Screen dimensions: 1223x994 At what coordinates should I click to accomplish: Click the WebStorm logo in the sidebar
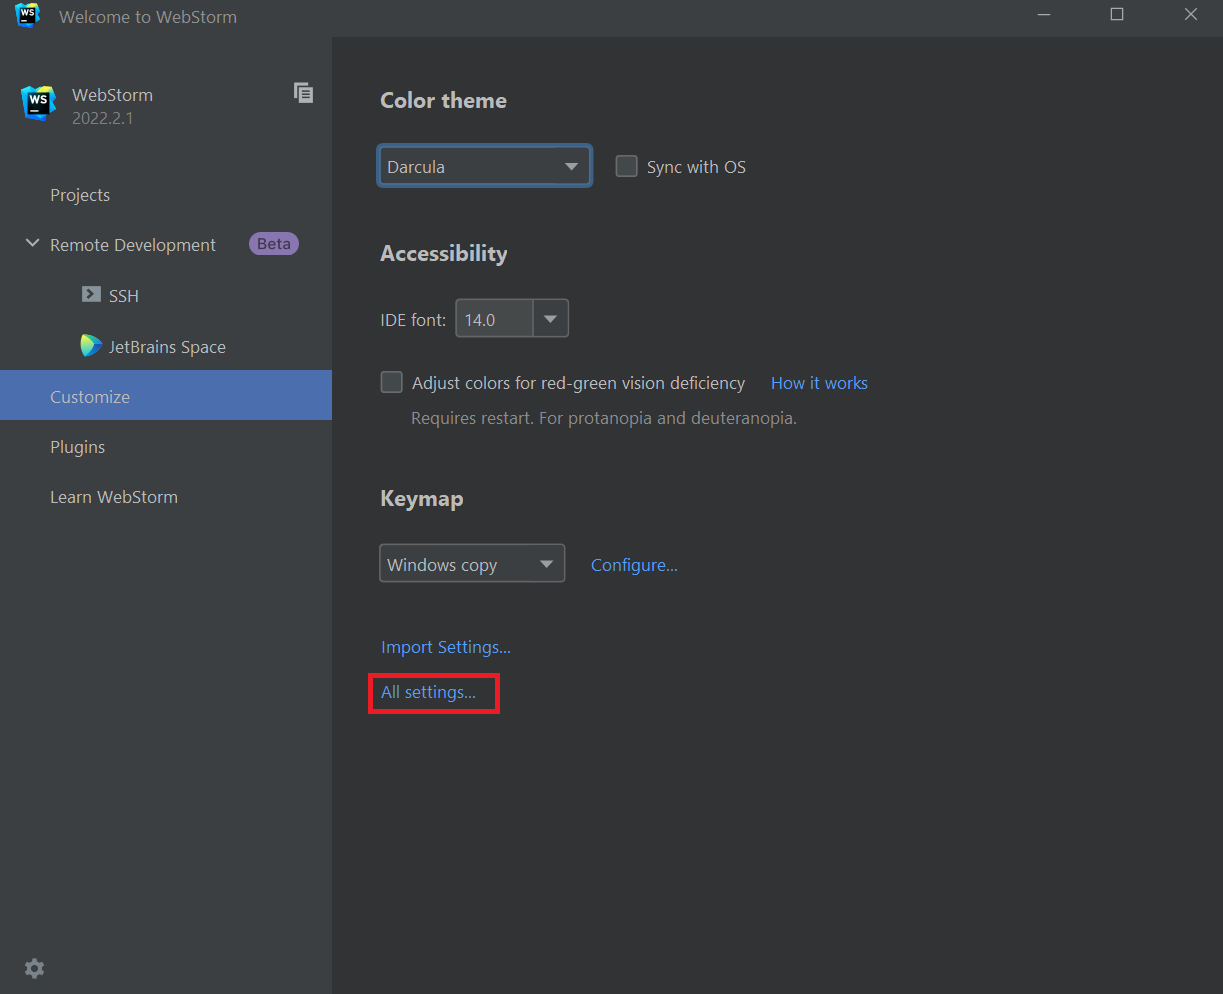tap(38, 103)
